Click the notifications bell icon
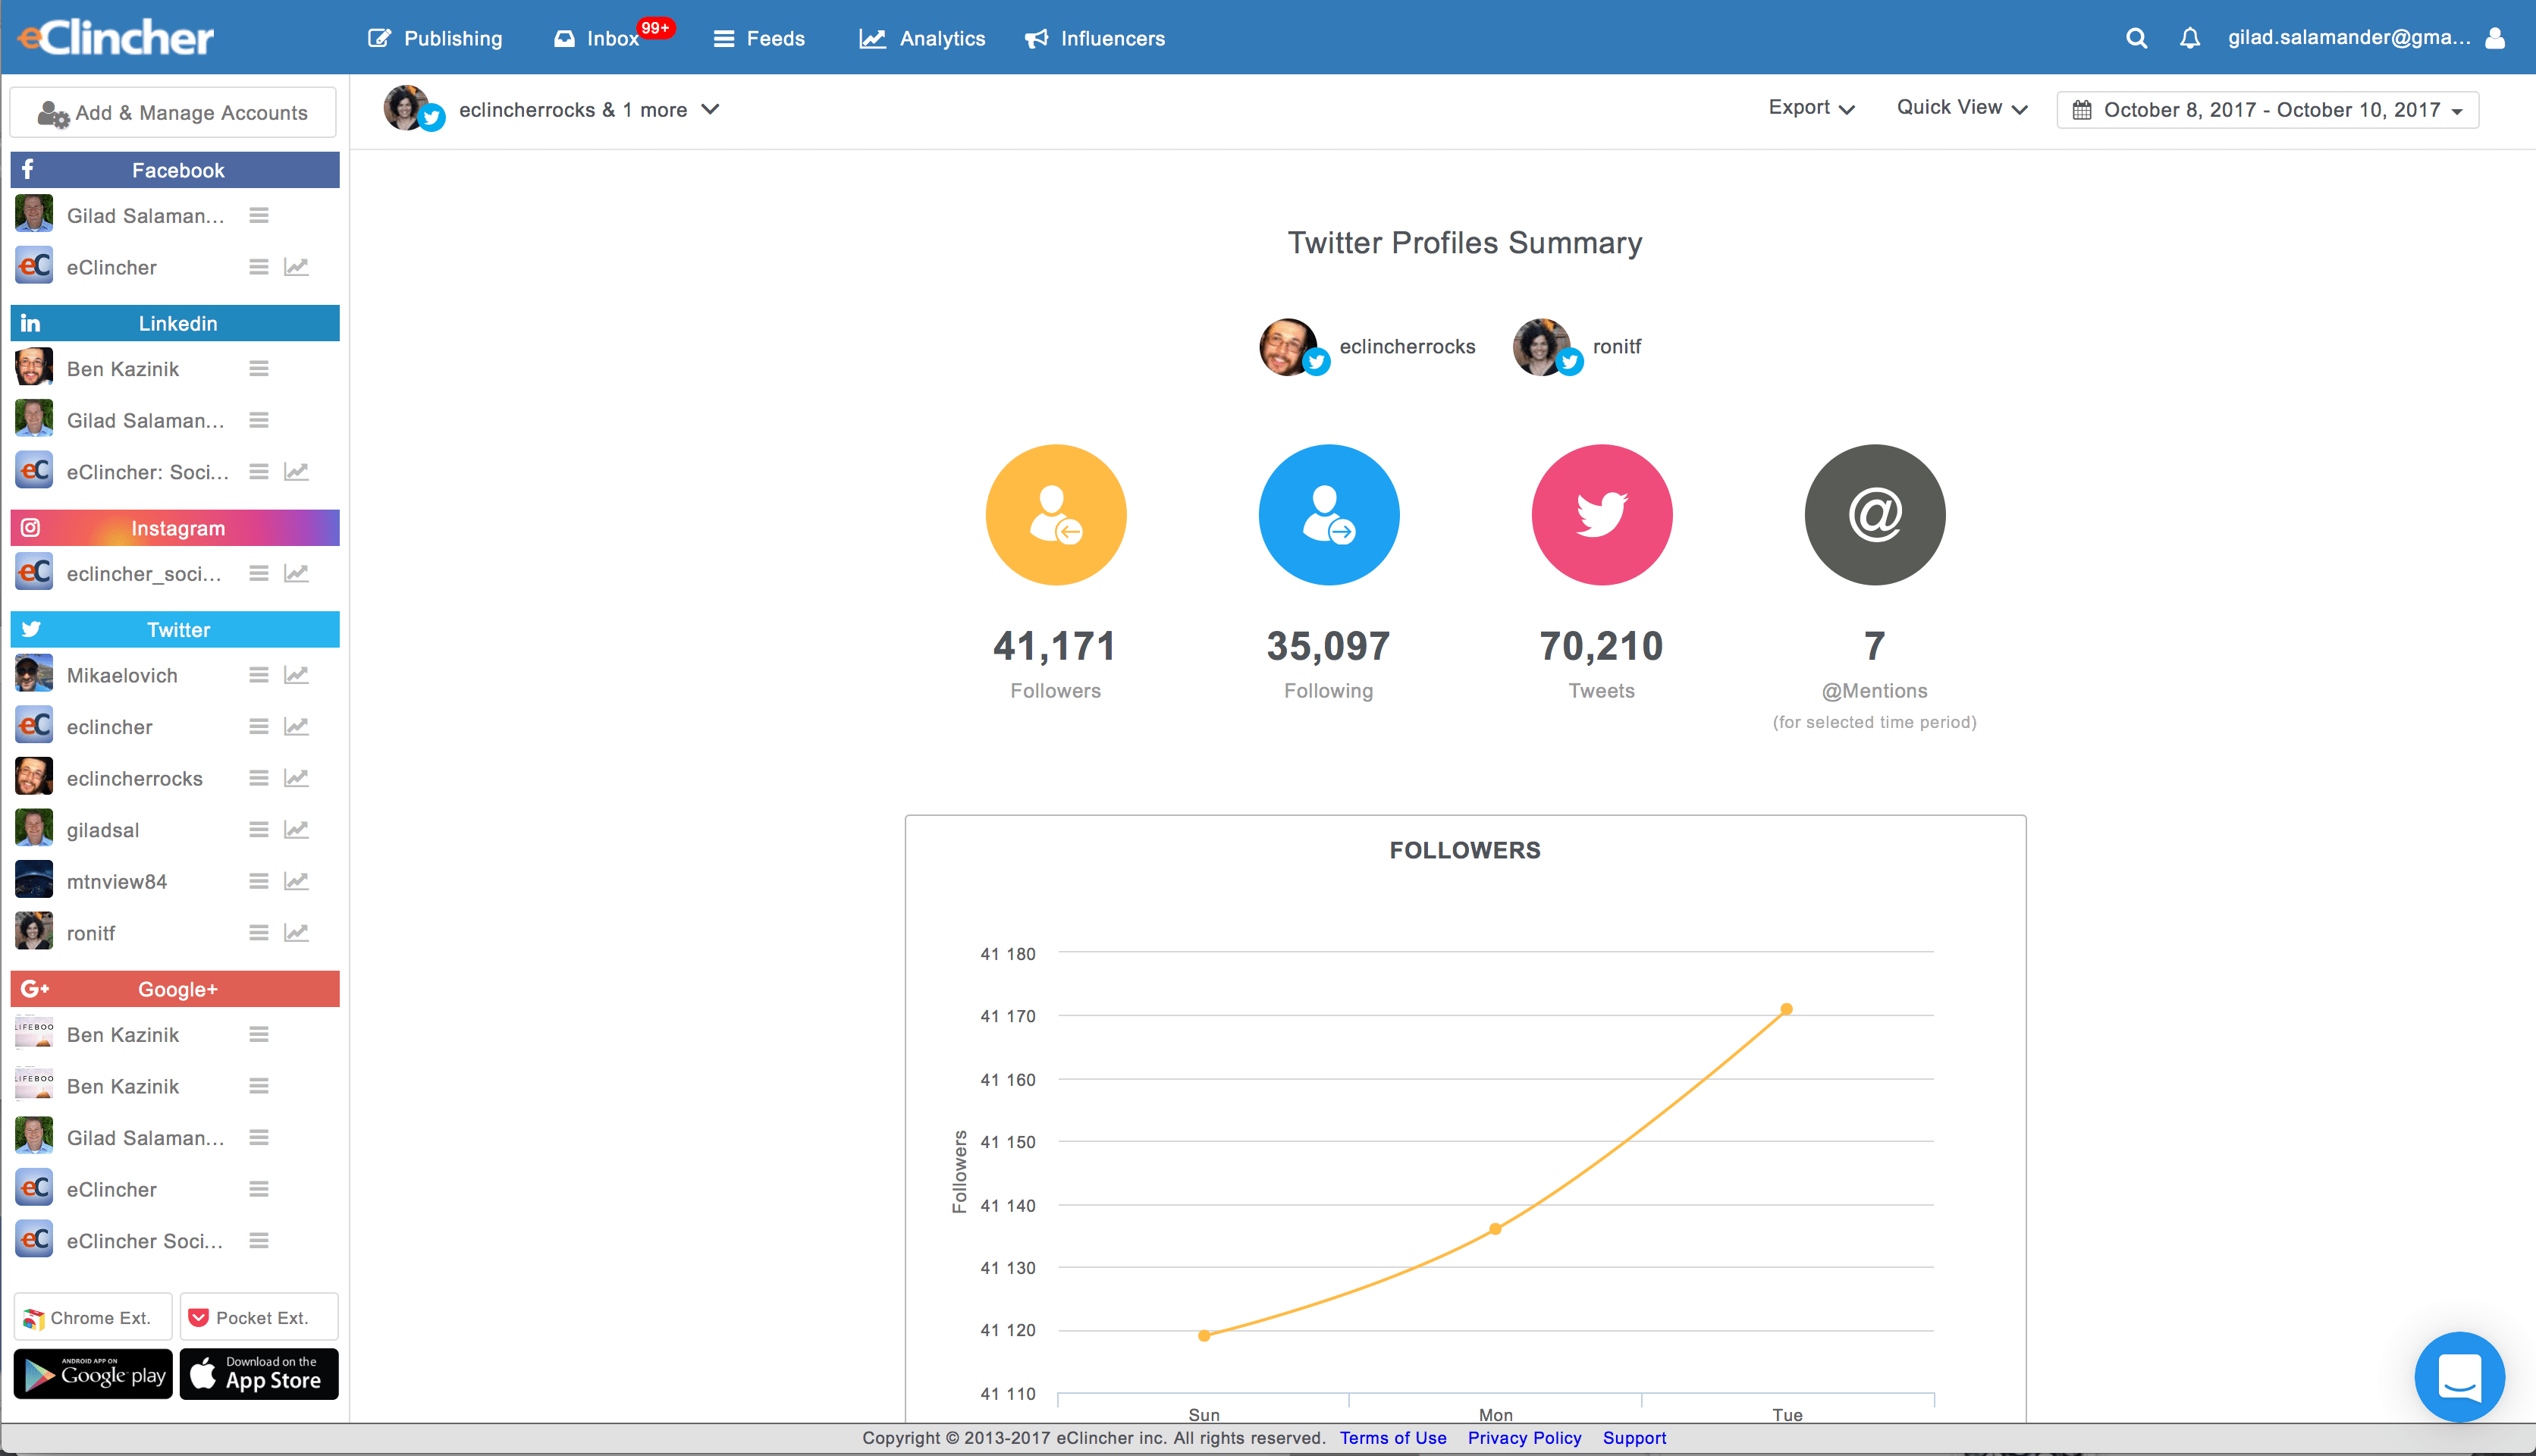The image size is (2536, 1456). point(2189,38)
